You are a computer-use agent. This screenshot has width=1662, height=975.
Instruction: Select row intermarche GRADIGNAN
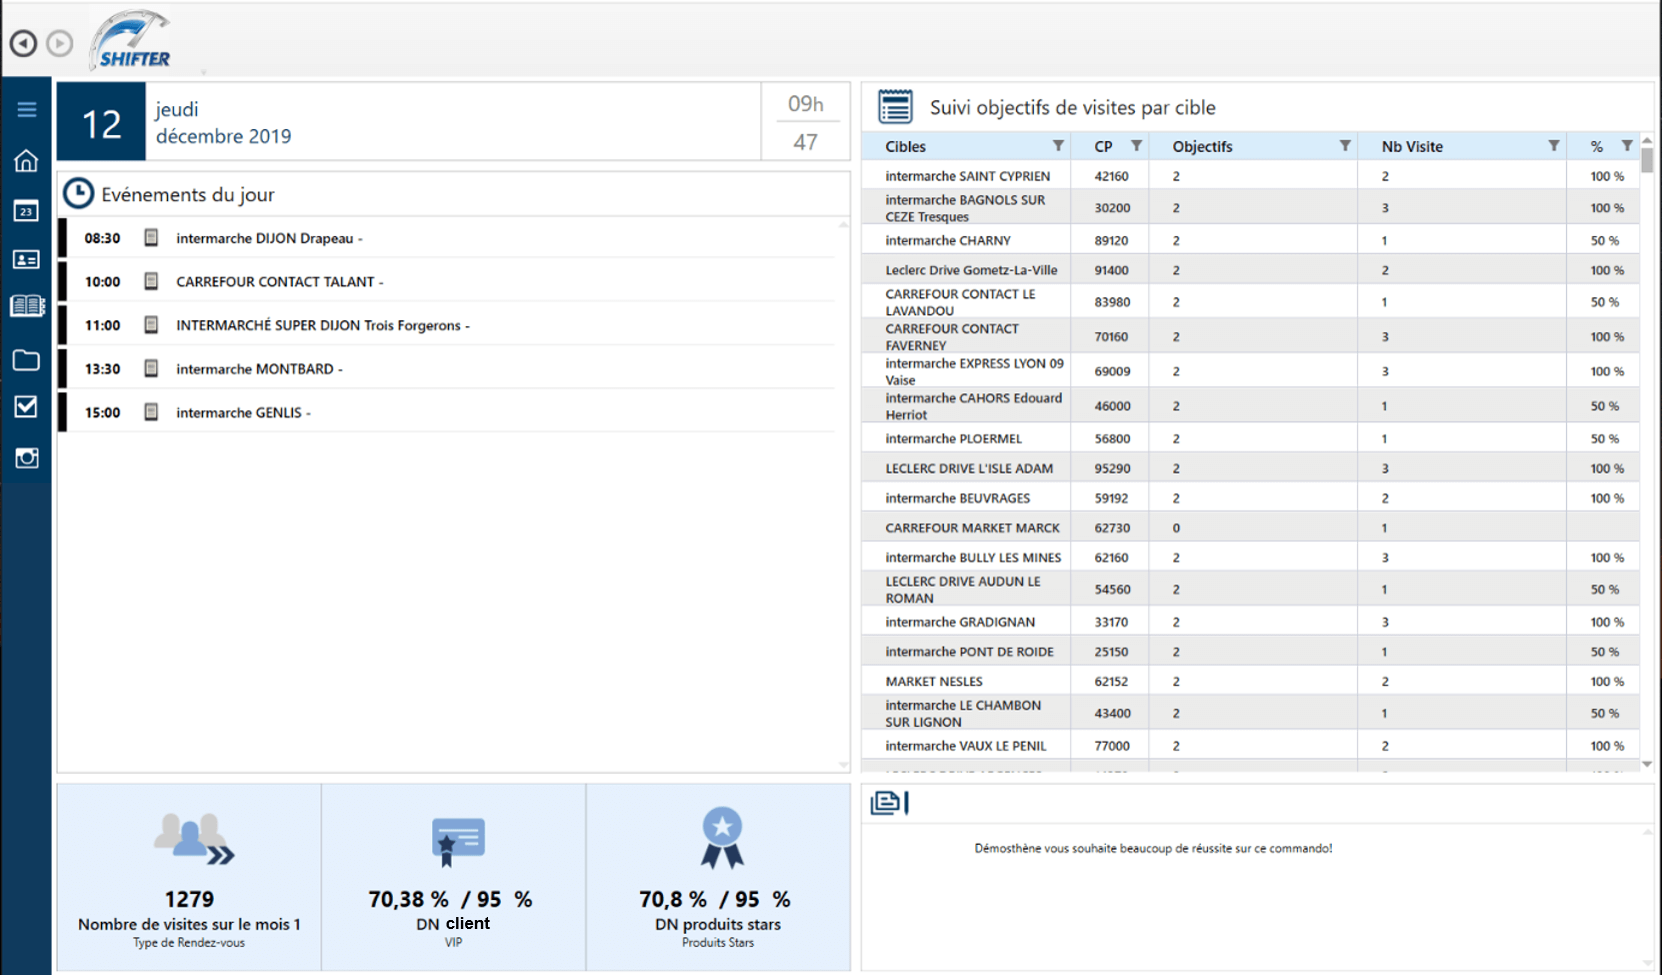[x=1250, y=622]
